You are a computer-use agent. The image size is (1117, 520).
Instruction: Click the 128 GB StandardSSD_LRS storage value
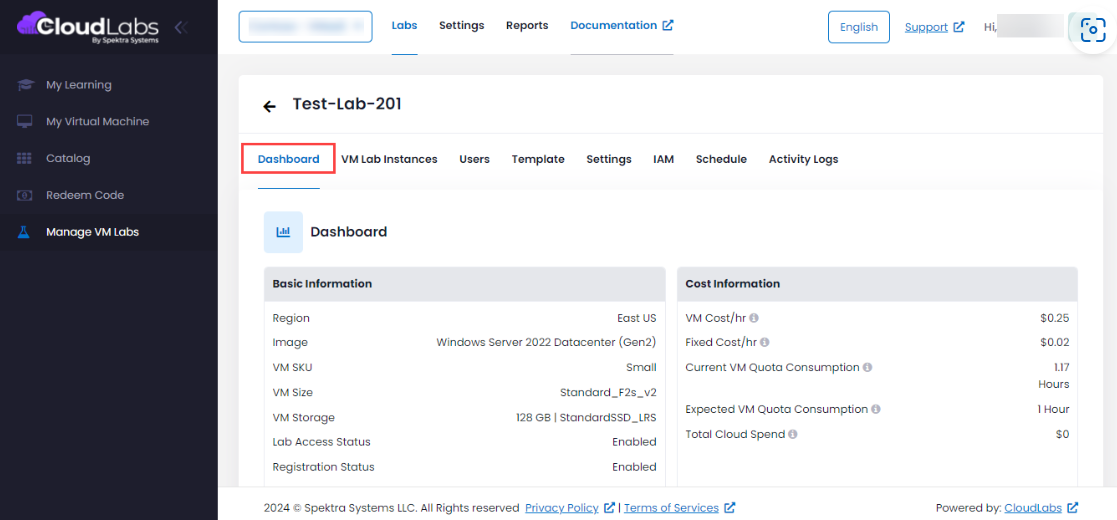tap(586, 417)
